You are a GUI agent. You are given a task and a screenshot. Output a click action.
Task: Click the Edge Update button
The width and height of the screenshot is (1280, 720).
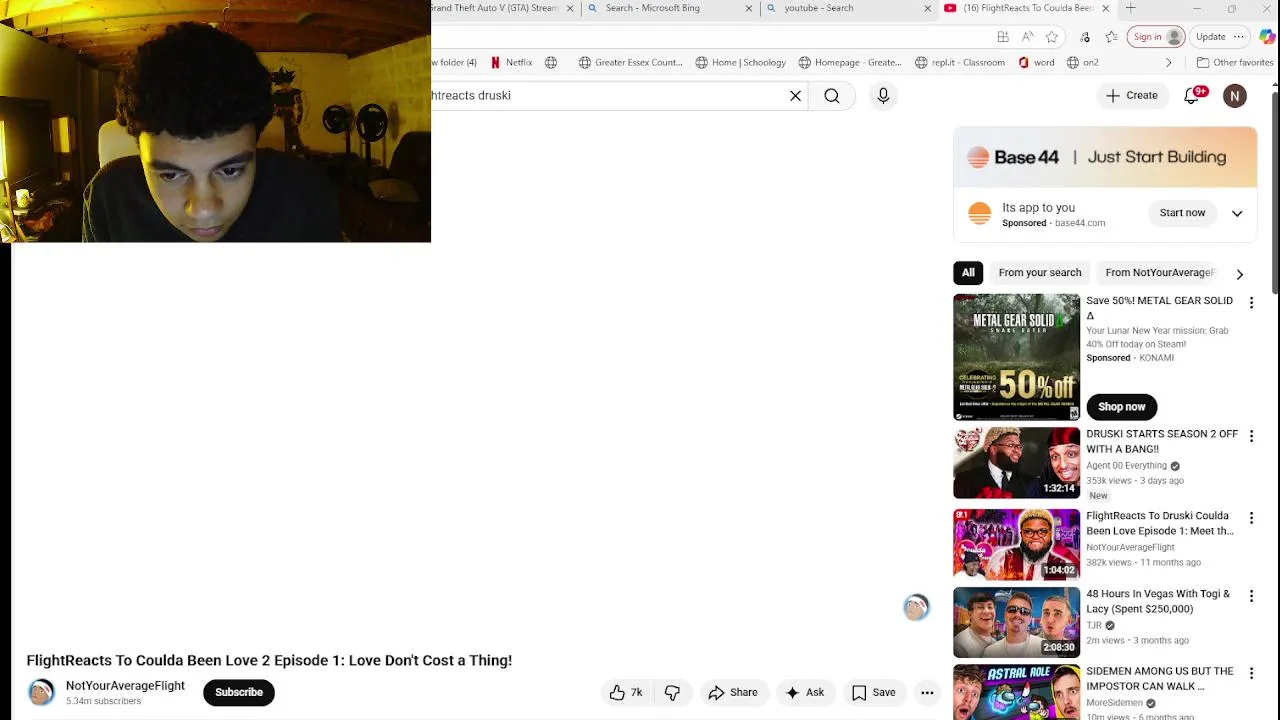1210,37
